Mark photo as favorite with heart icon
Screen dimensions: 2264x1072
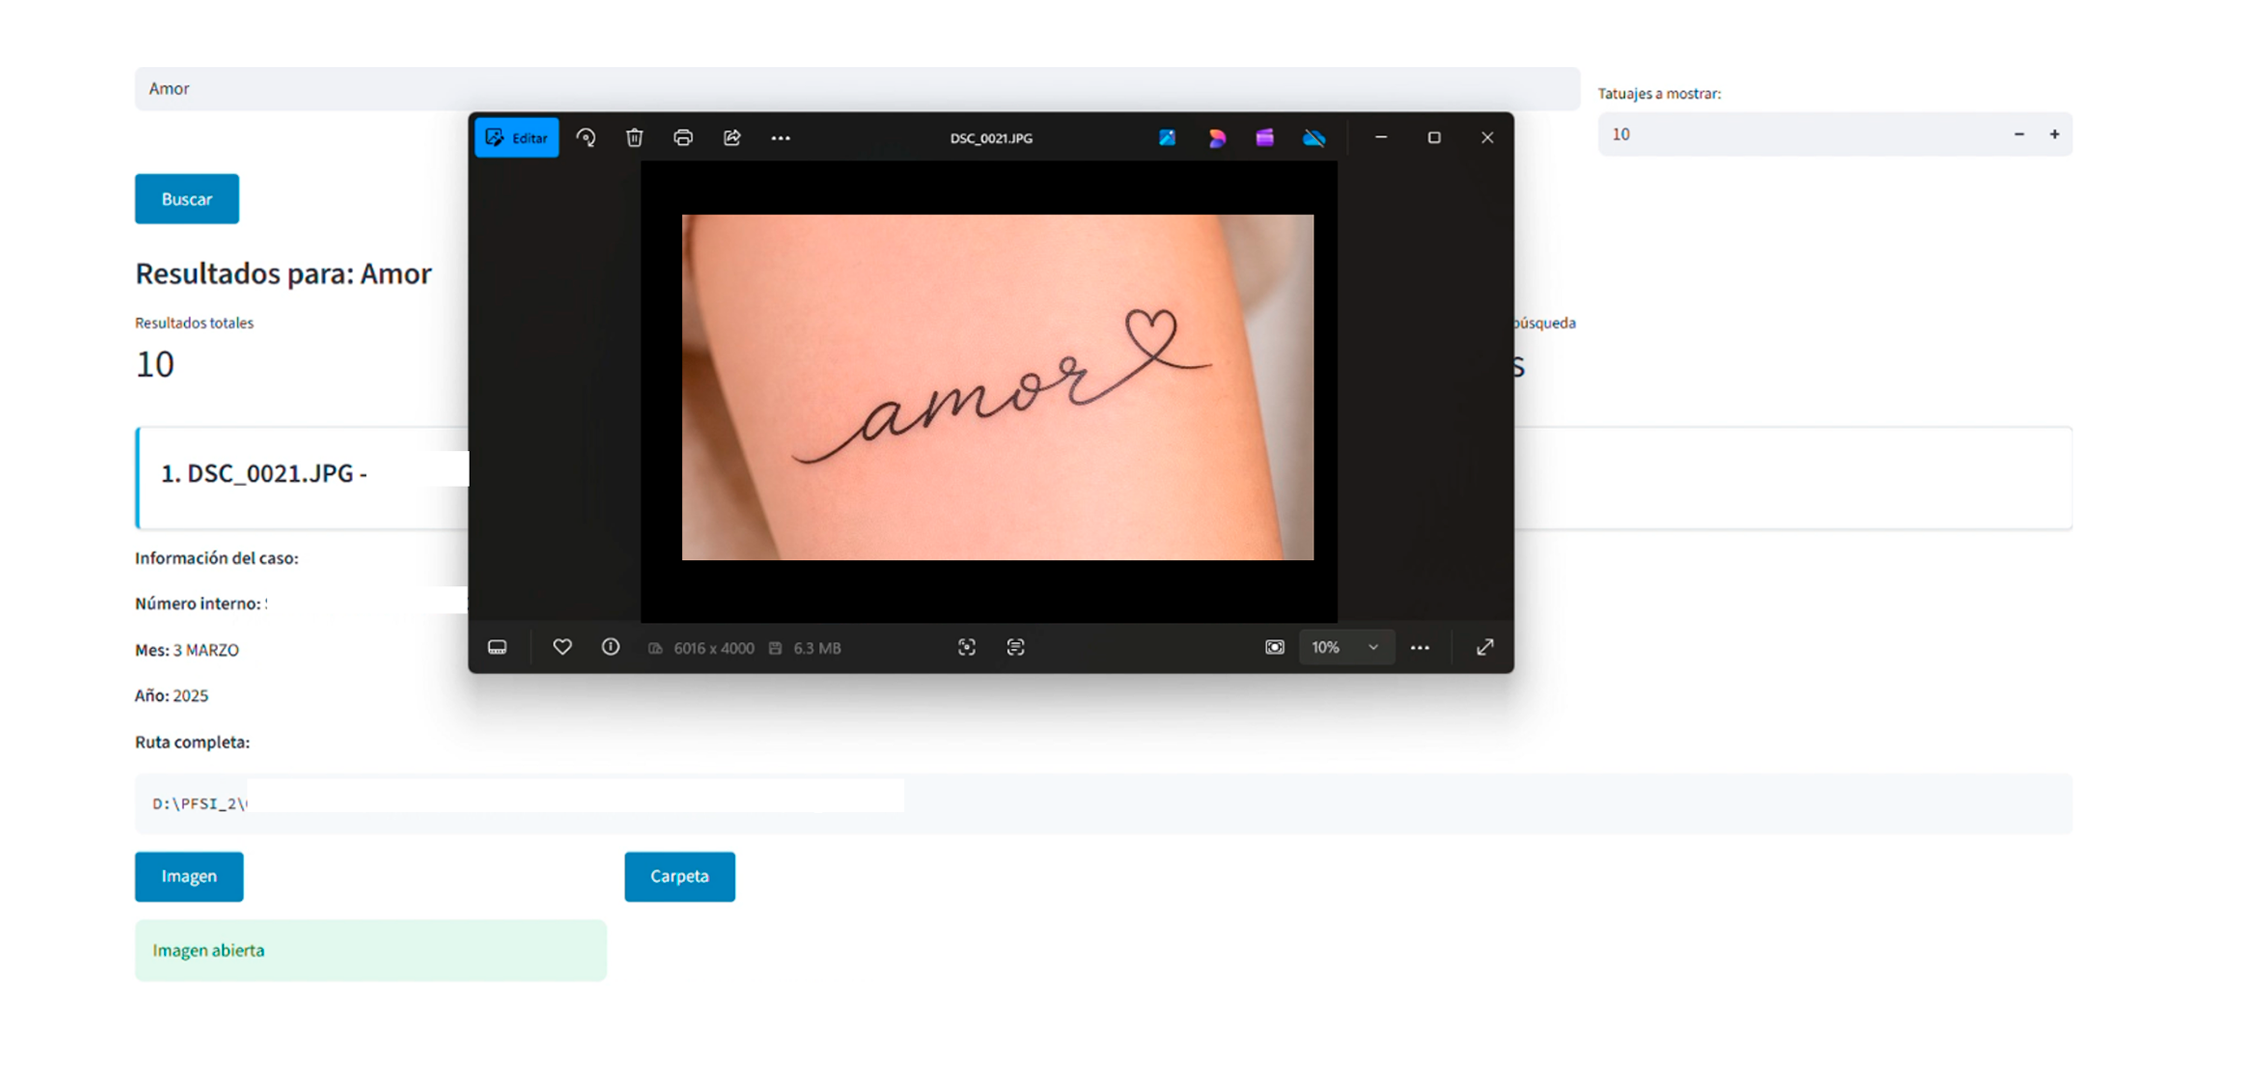[x=562, y=647]
